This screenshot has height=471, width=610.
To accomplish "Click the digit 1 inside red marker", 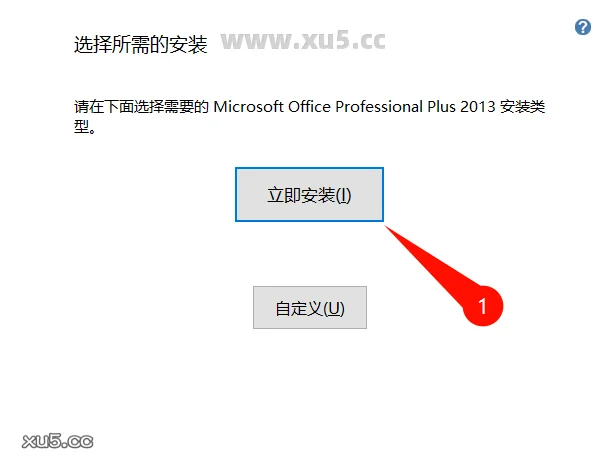I will coord(482,306).
